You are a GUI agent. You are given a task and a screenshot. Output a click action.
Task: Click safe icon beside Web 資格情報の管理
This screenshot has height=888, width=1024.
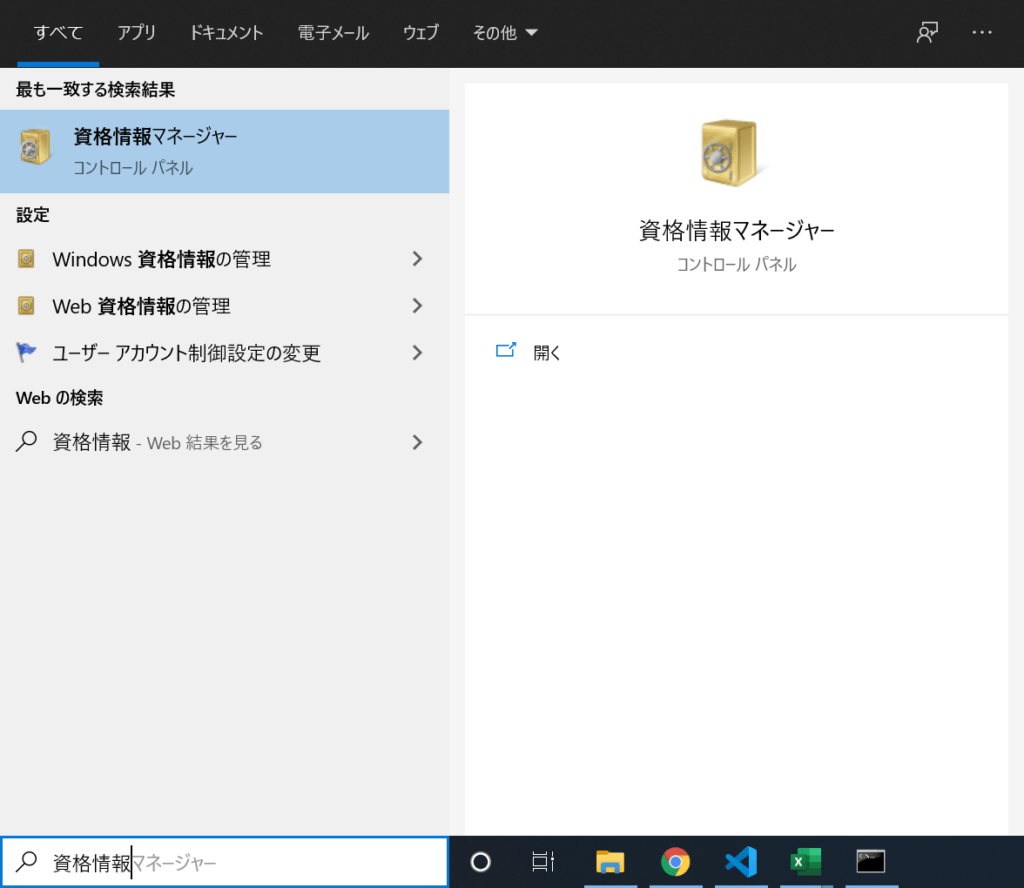pos(26,306)
